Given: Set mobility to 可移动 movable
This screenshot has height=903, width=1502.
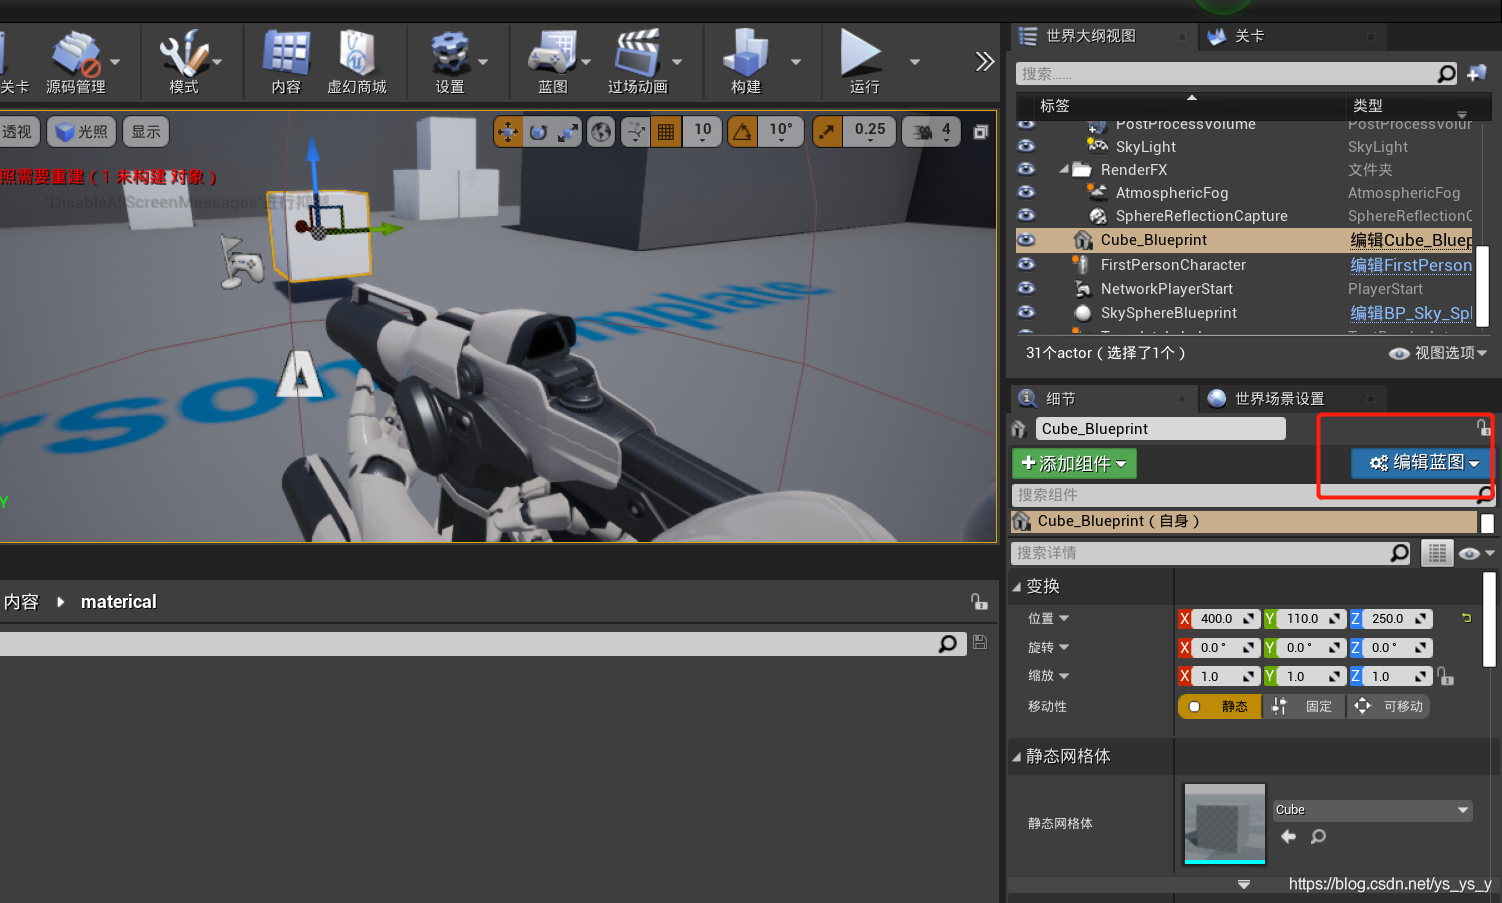Looking at the screenshot, I should coord(1388,707).
